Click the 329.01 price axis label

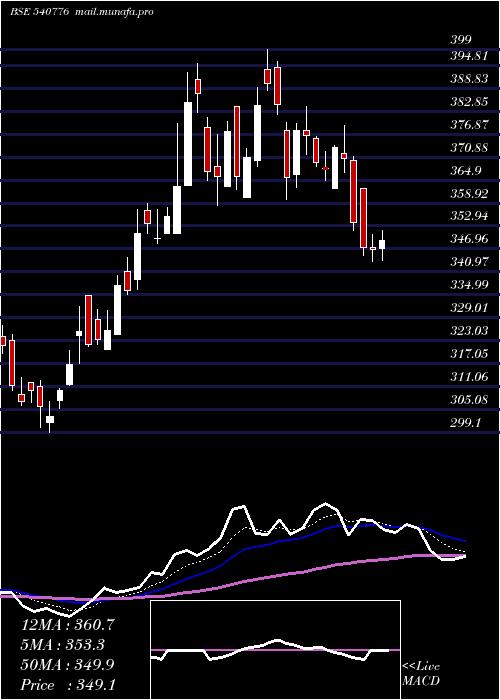pyautogui.click(x=468, y=308)
